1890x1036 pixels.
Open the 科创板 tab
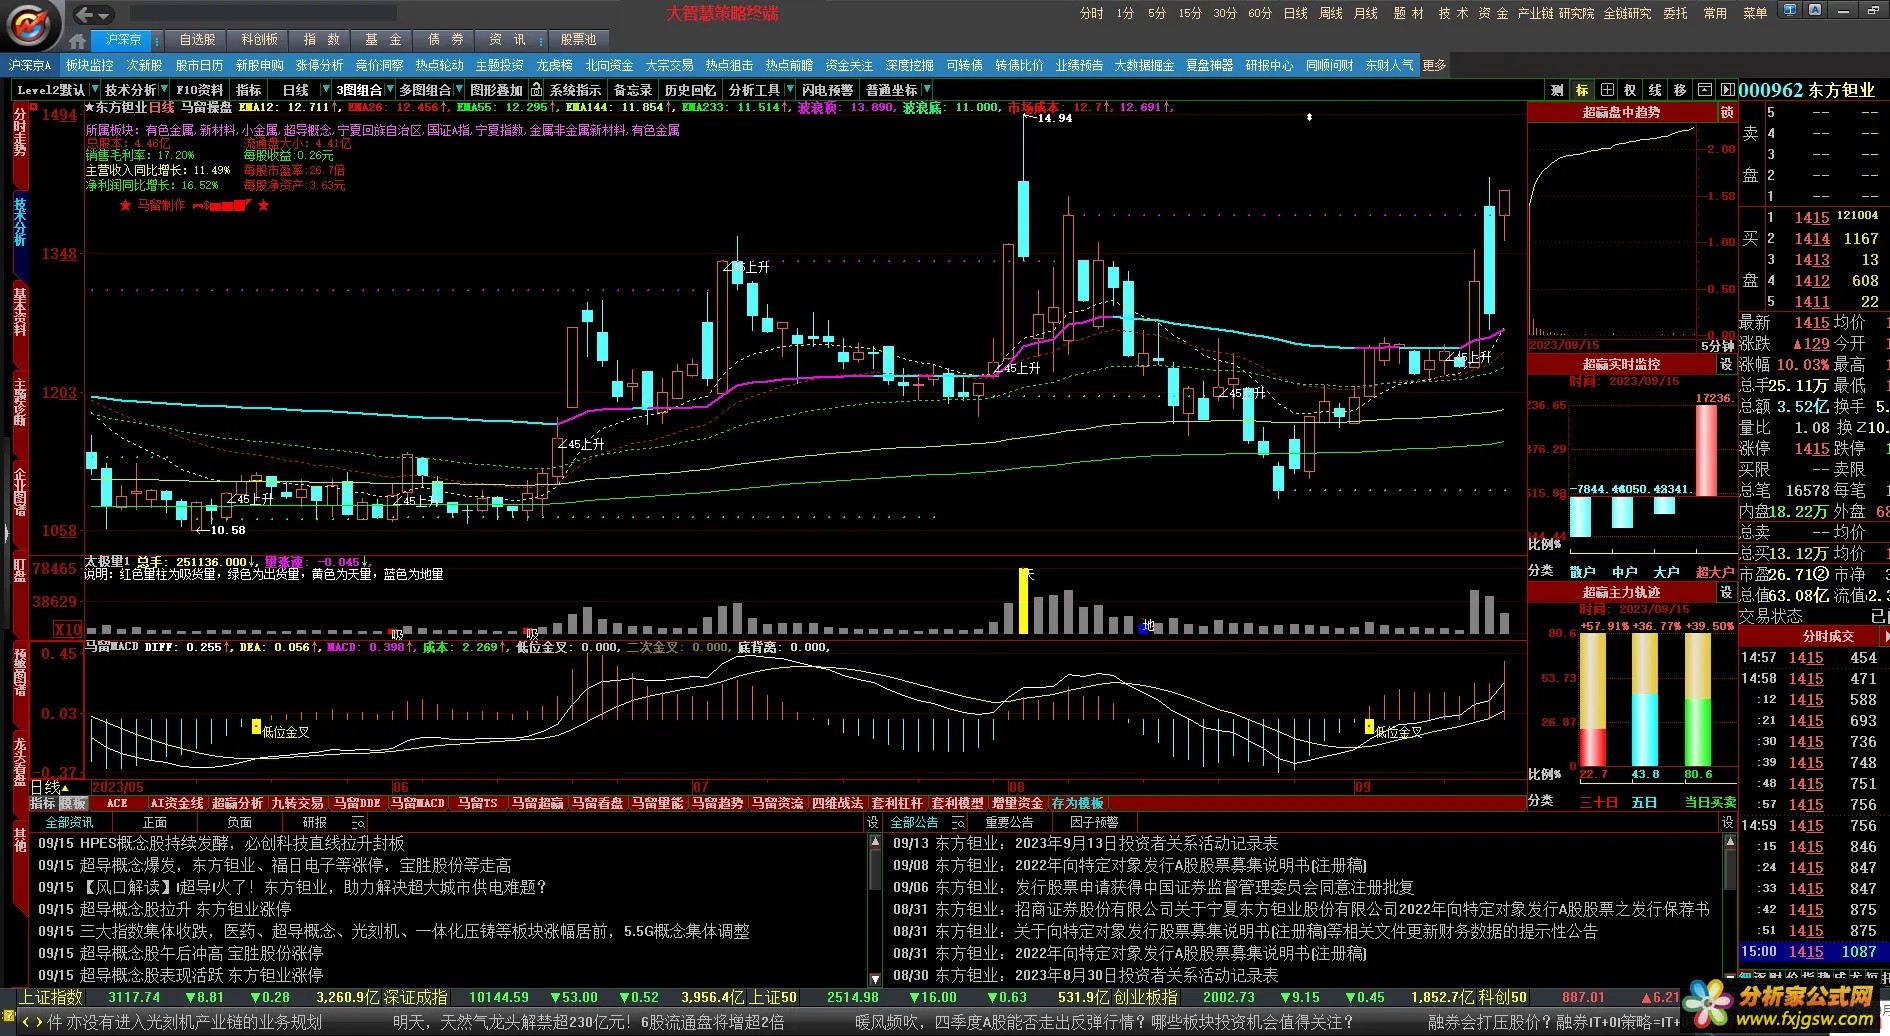pos(259,40)
